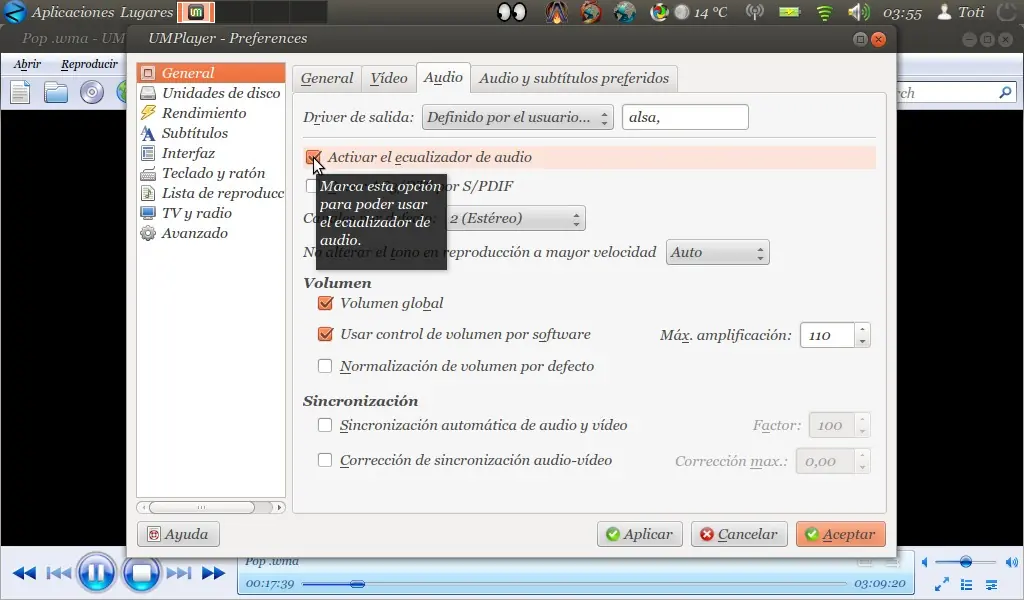Viewport: 1024px width, 600px height.
Task: Open the system volume speaker in top panel
Action: point(859,12)
